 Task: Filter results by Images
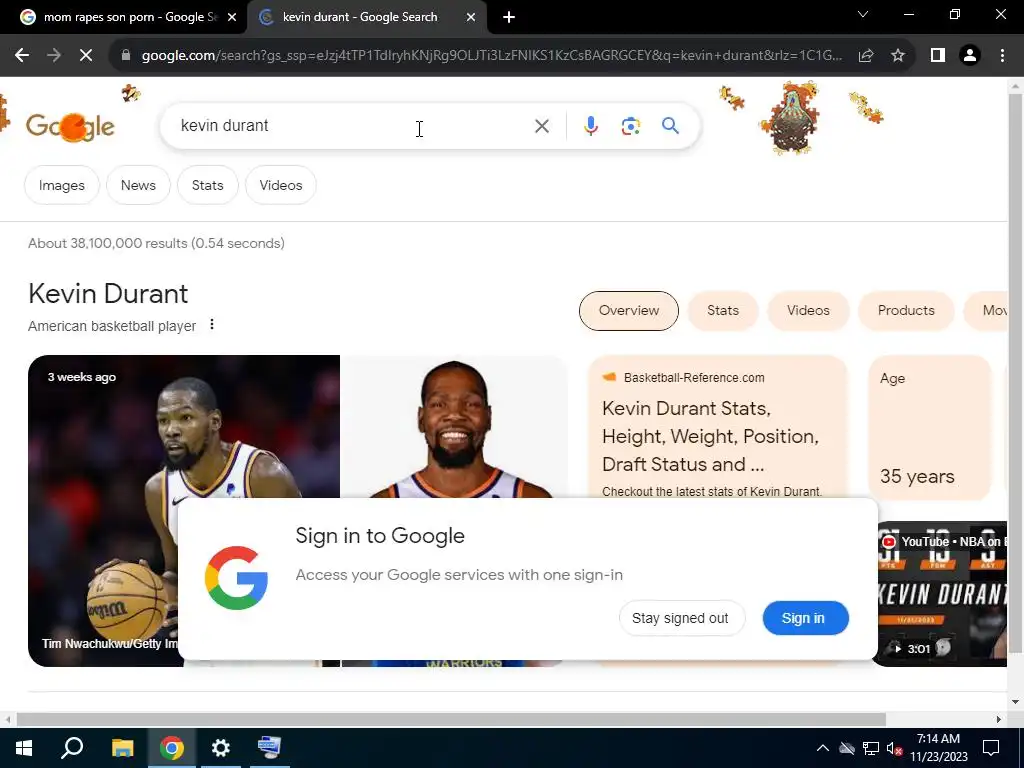pos(61,185)
